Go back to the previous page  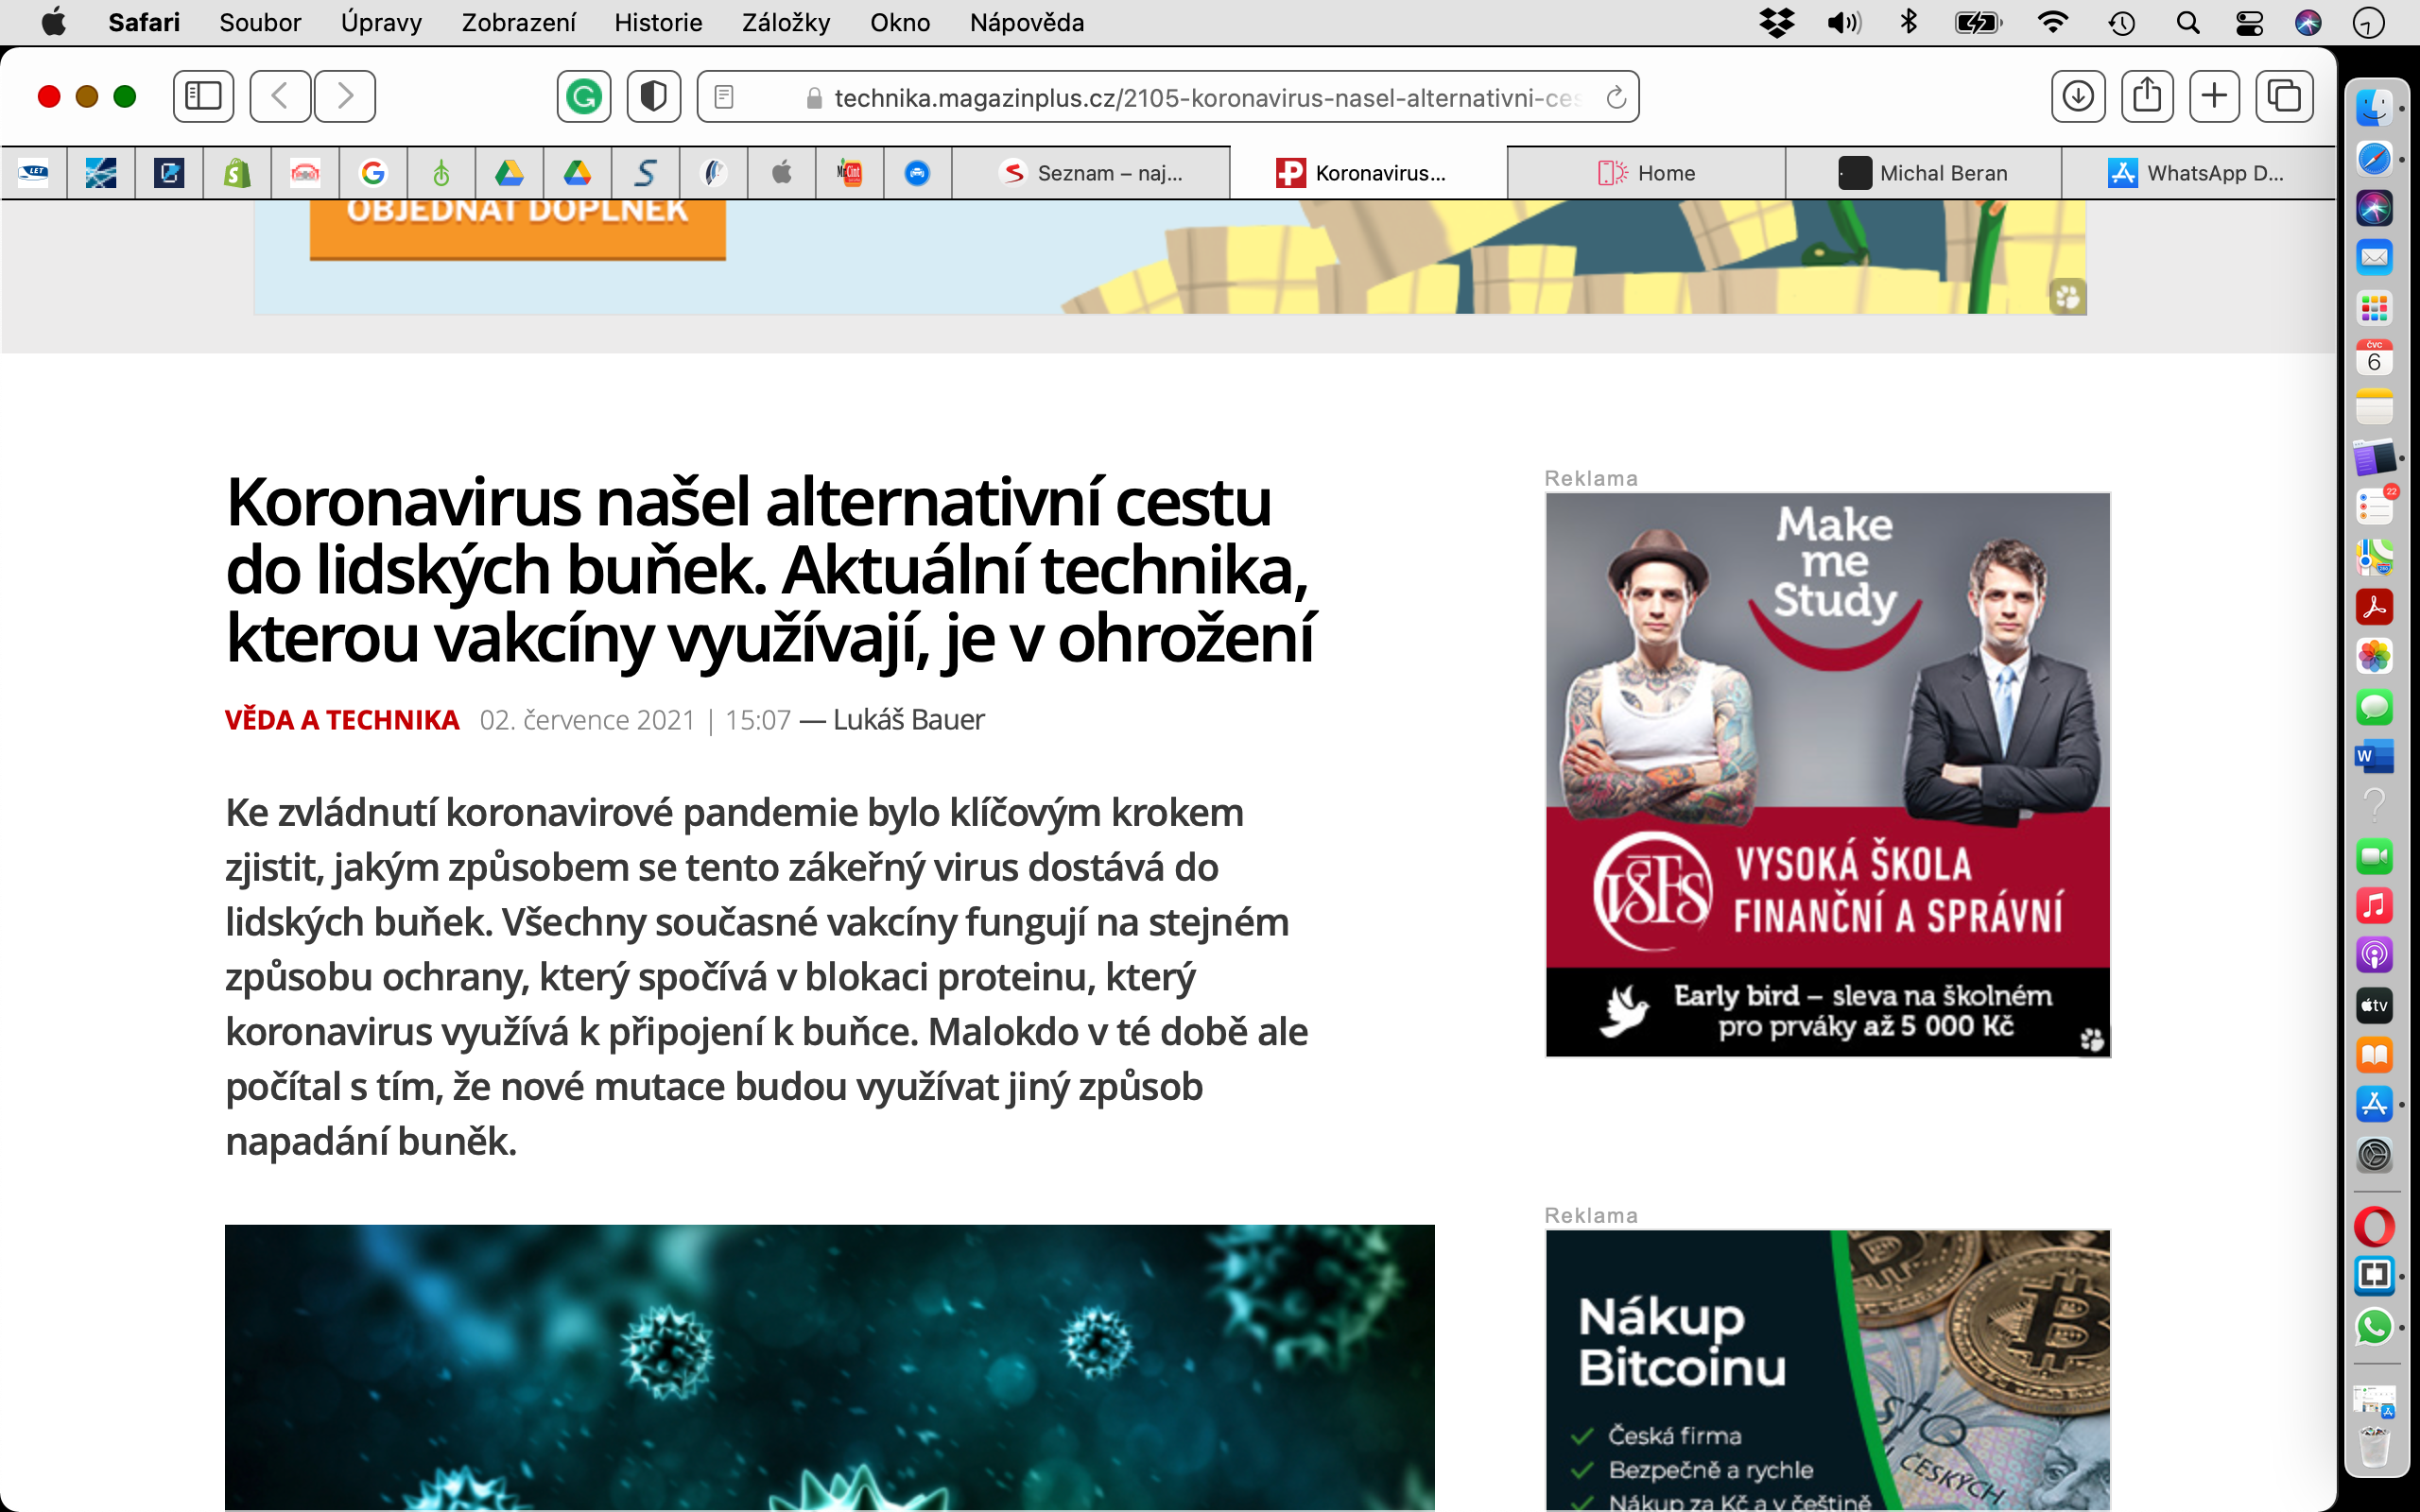(x=280, y=96)
